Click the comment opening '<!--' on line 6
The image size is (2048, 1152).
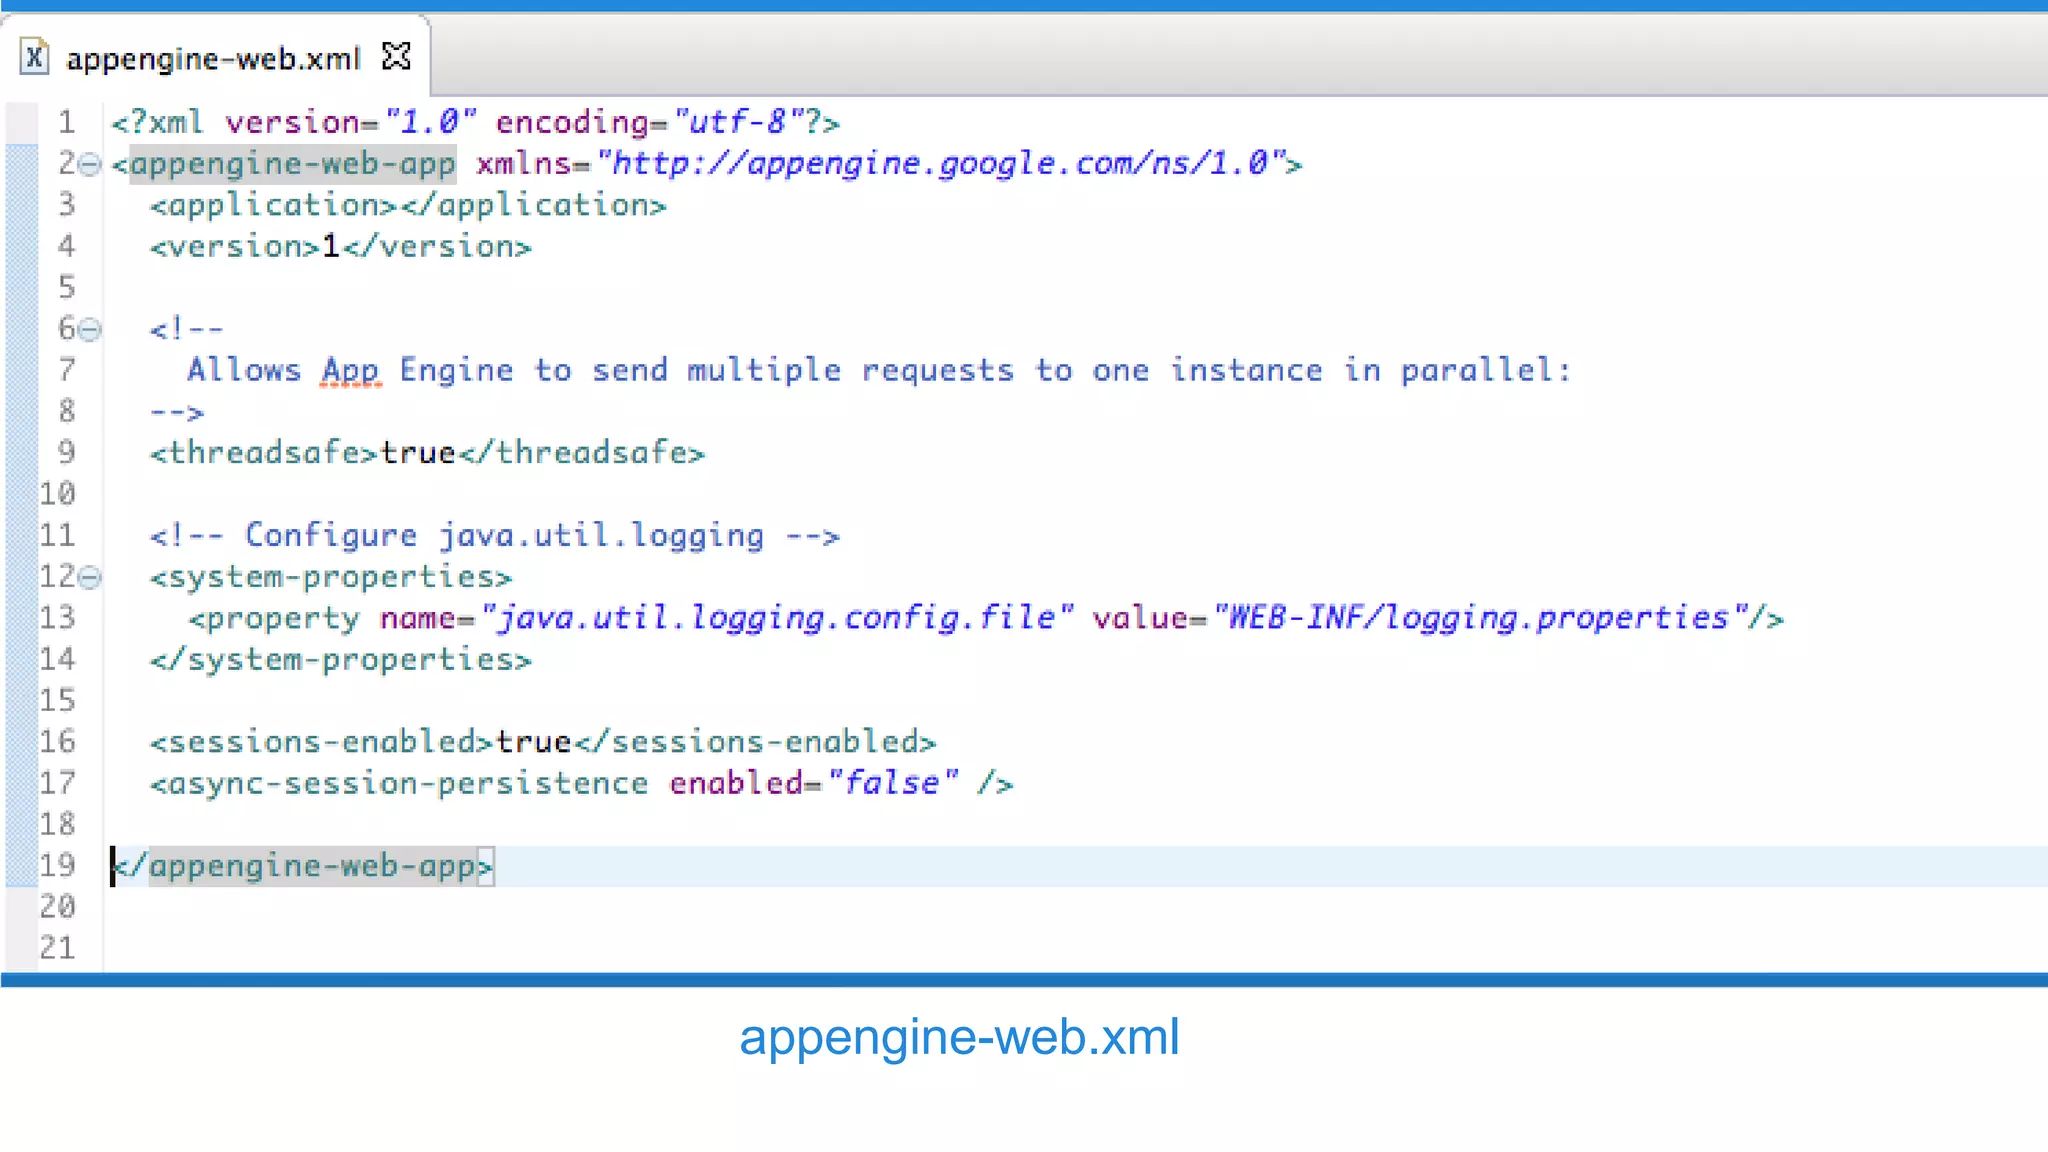pyautogui.click(x=187, y=329)
